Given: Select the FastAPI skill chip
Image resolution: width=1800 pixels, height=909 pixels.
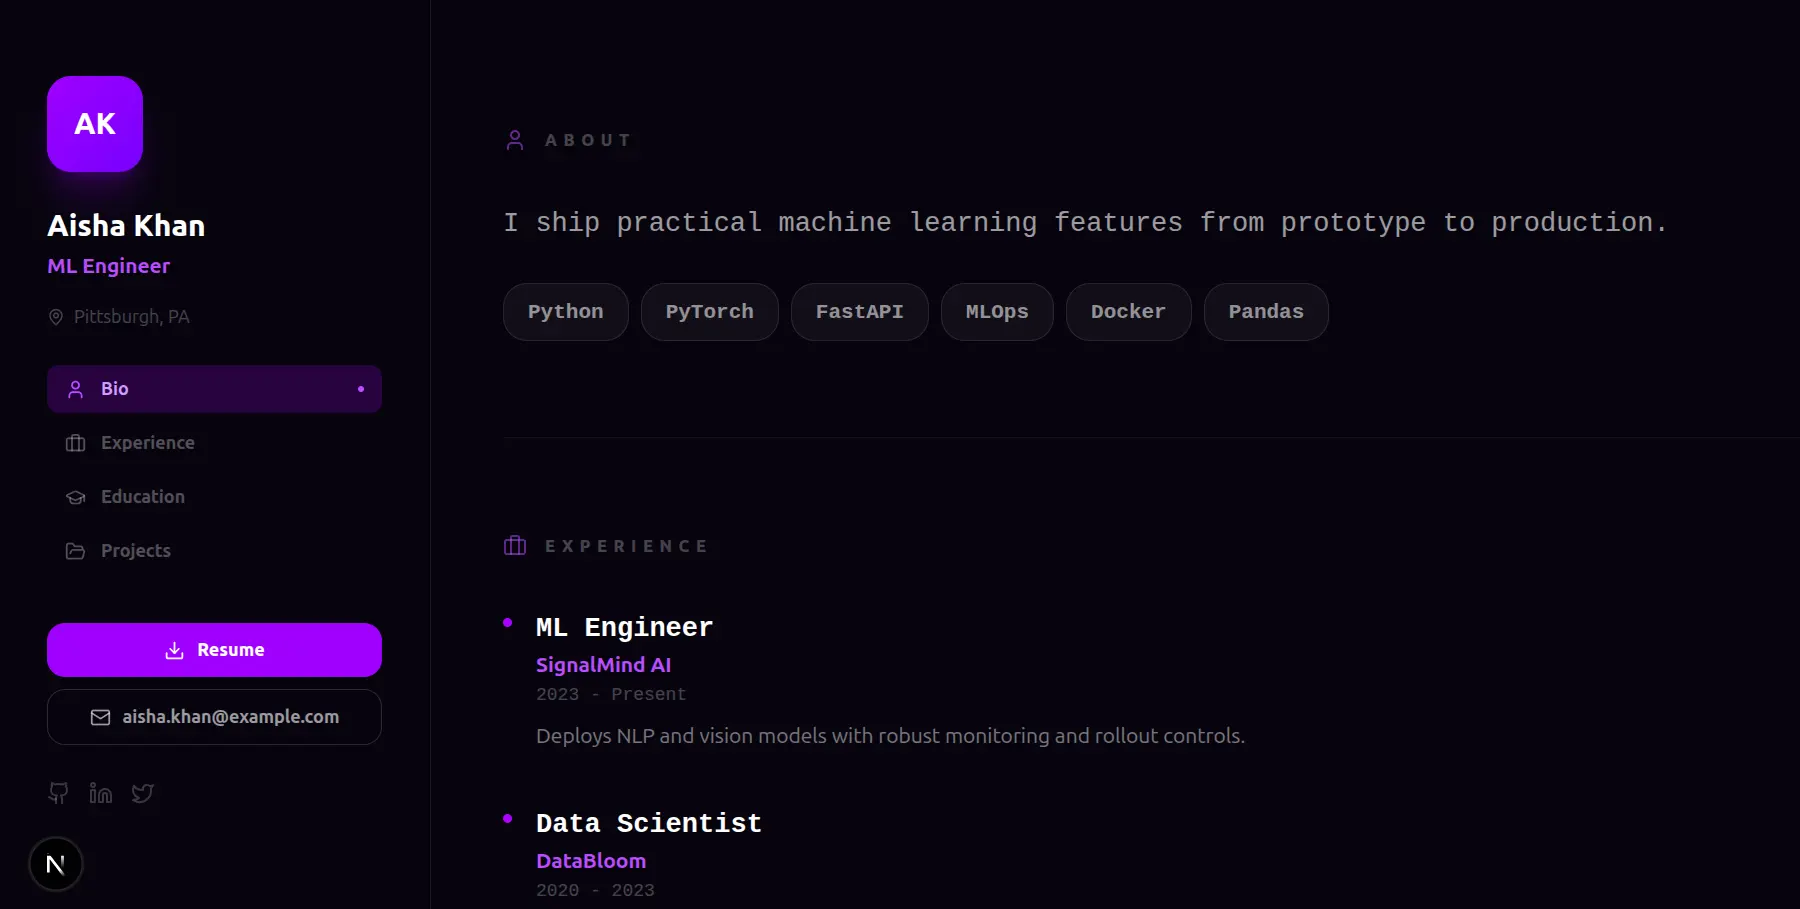Looking at the screenshot, I should [859, 312].
